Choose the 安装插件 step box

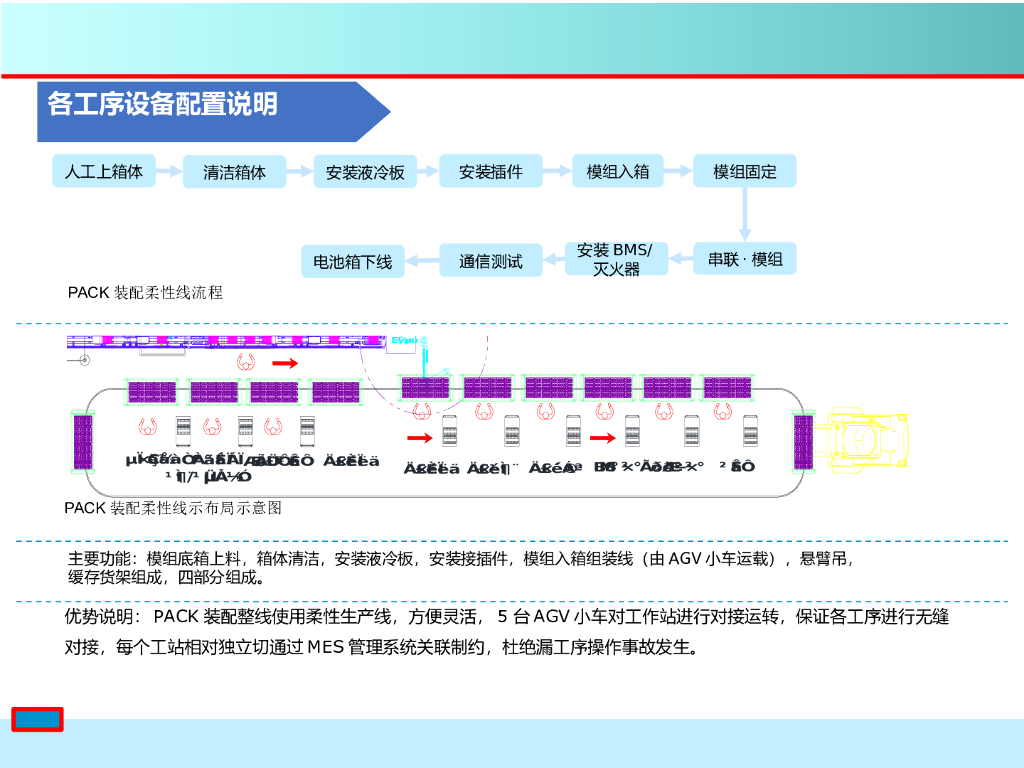click(490, 172)
